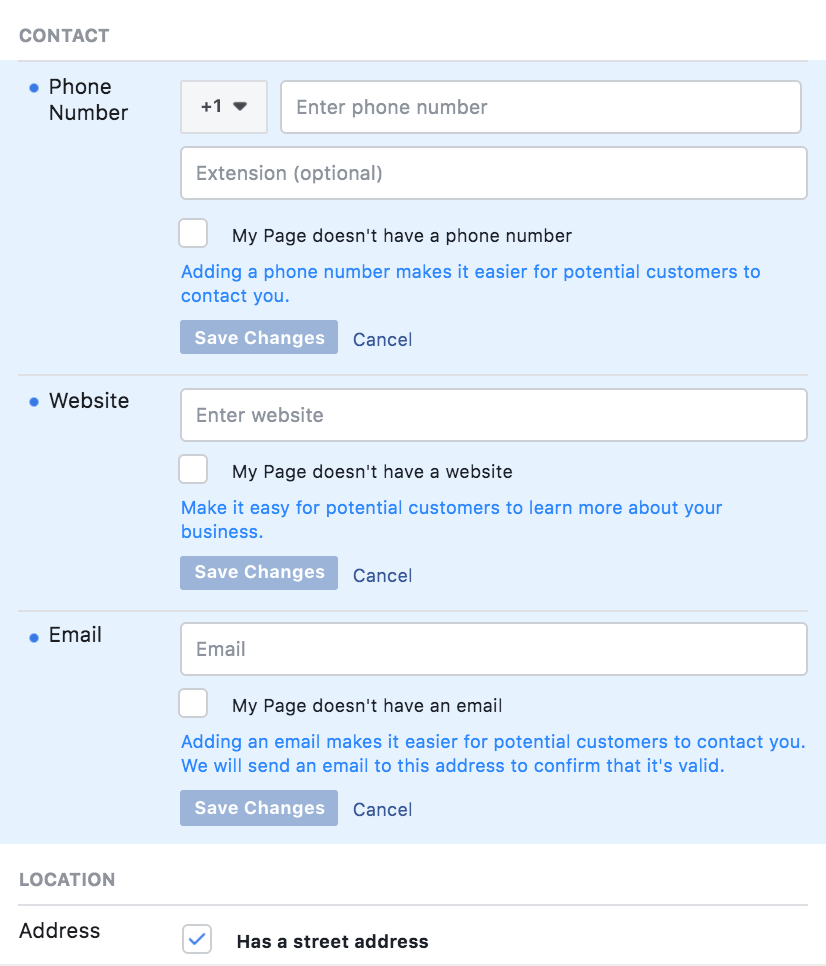Cancel the phone number edit
This screenshot has width=826, height=966.
tap(382, 339)
